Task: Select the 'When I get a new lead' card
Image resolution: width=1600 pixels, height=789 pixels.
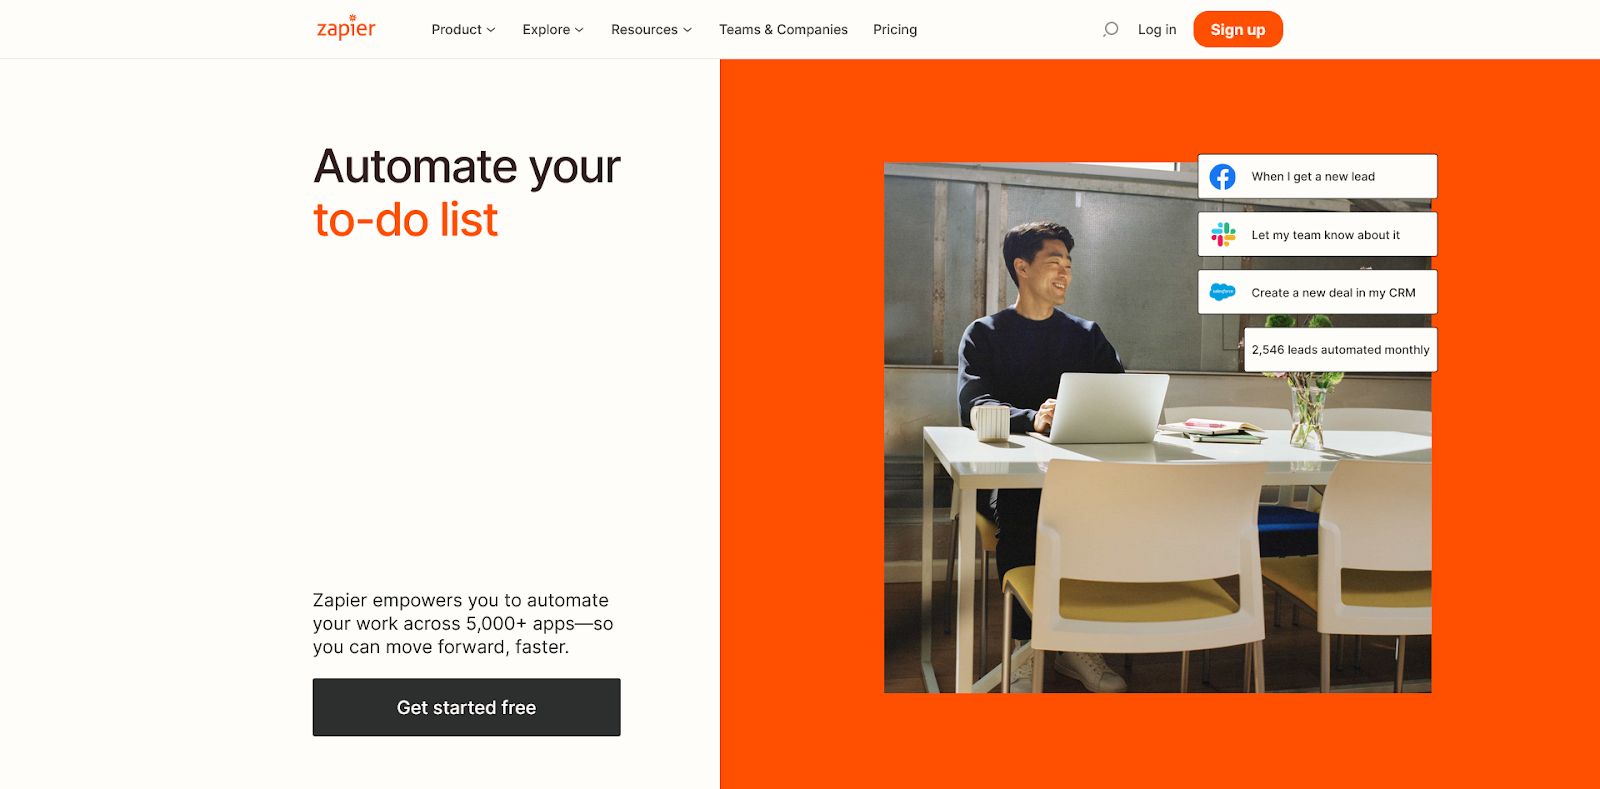Action: point(1317,176)
